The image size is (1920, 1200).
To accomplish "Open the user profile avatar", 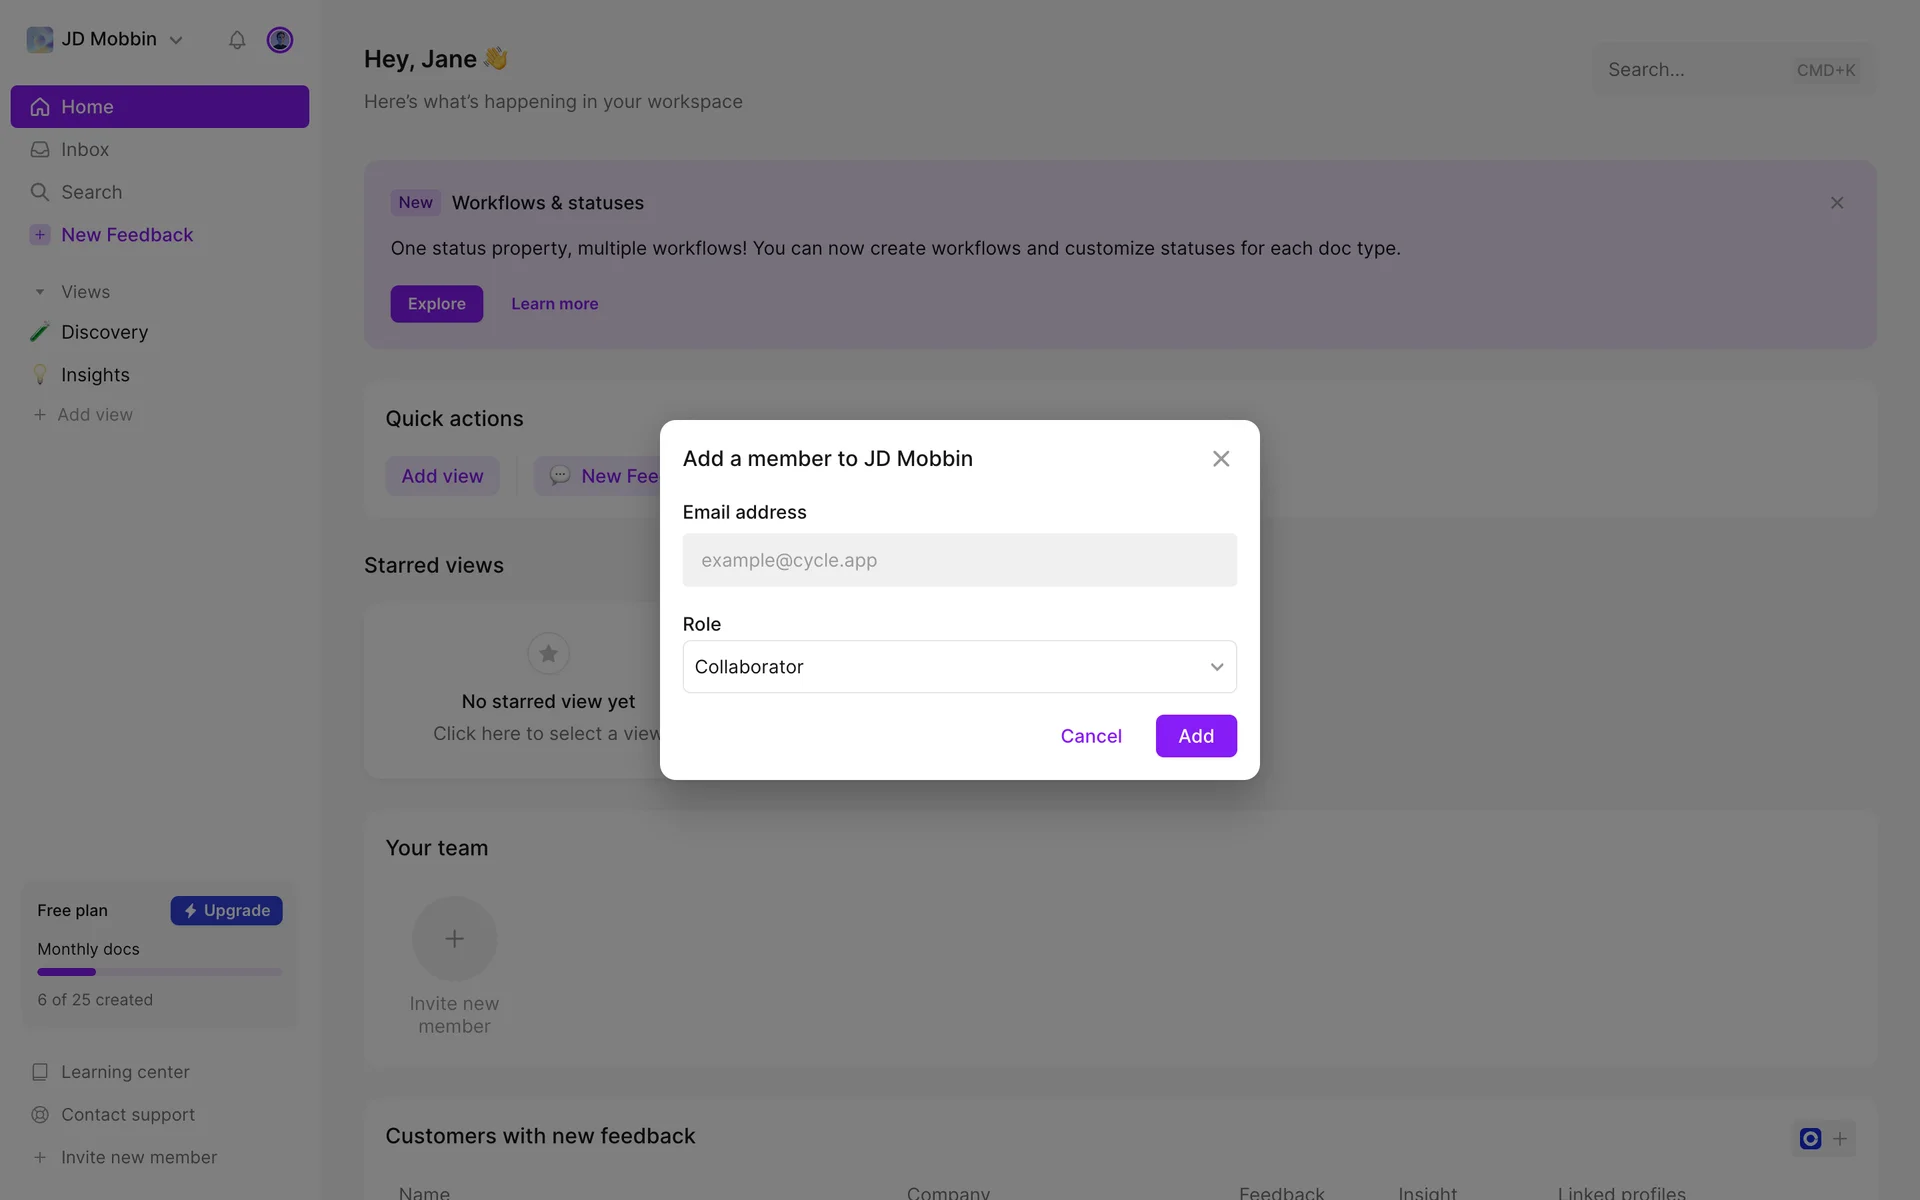I will (x=280, y=40).
